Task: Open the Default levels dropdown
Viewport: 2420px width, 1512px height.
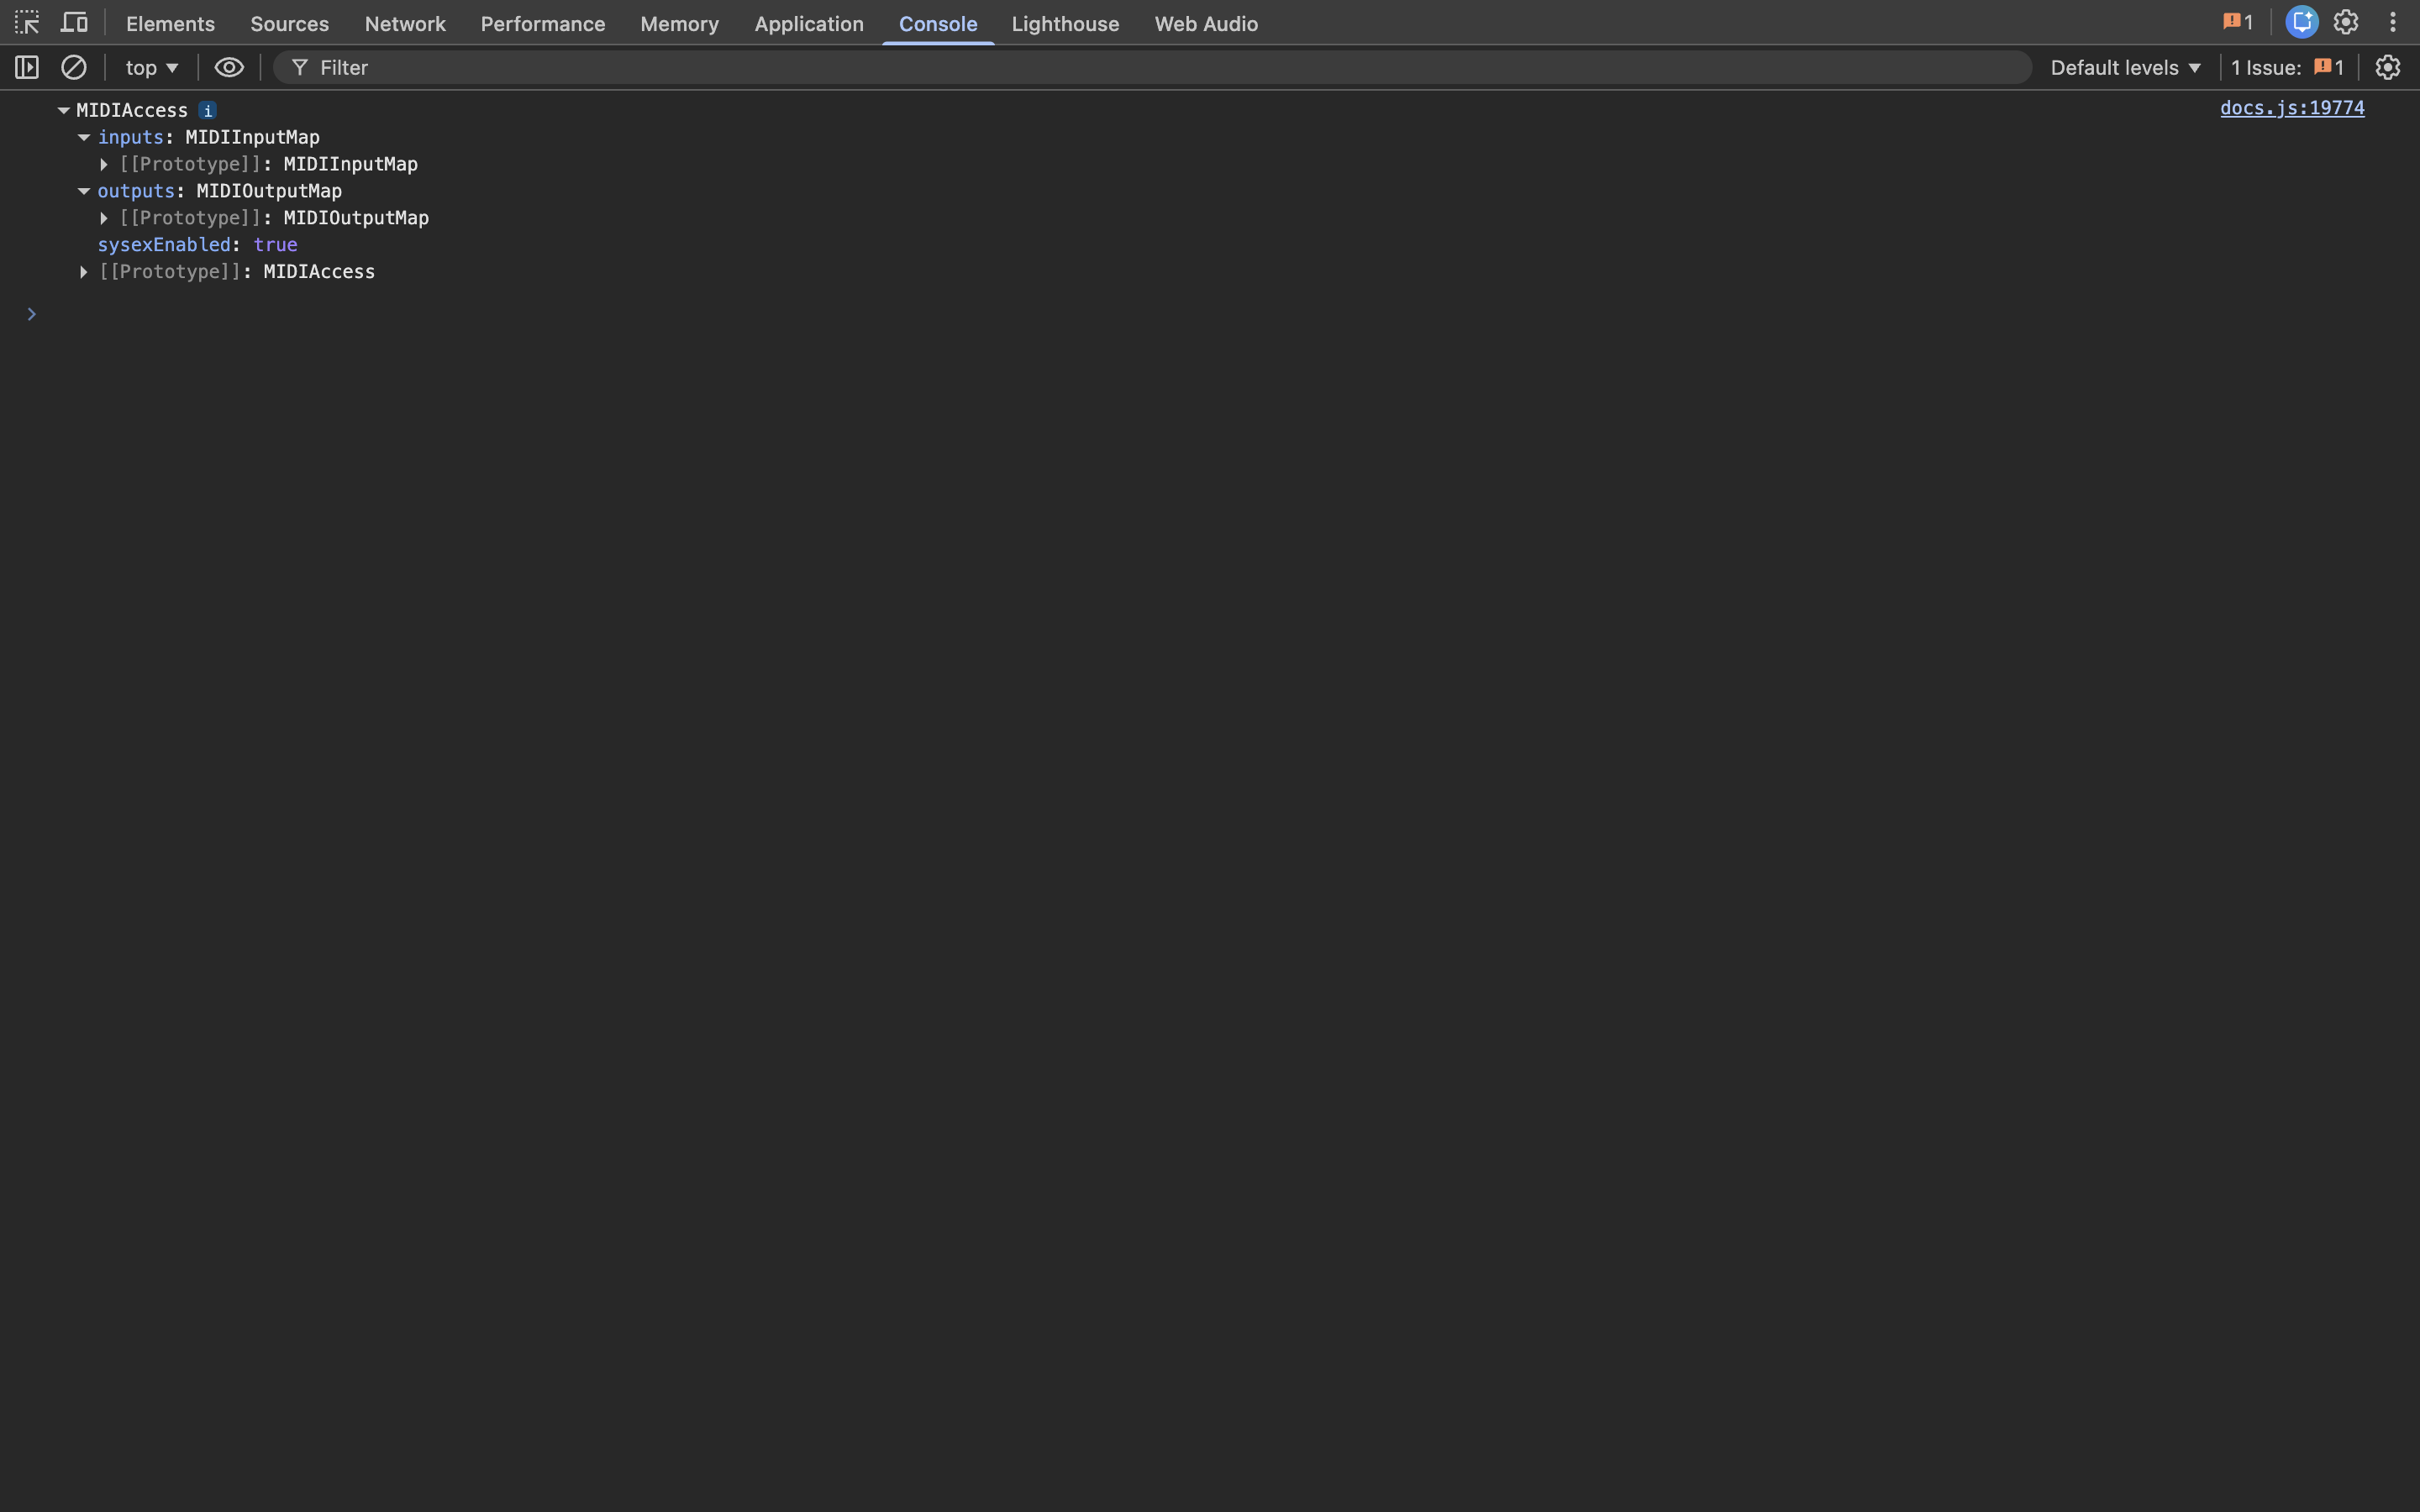Action: [2125, 67]
